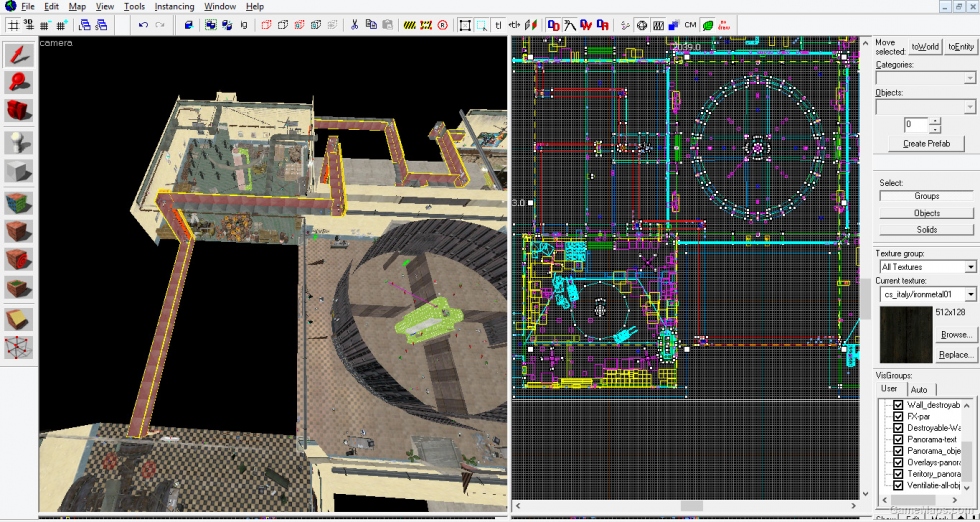Uncheck the Destroyable-Wa visgroup checkbox
The image size is (980, 522).
(898, 428)
